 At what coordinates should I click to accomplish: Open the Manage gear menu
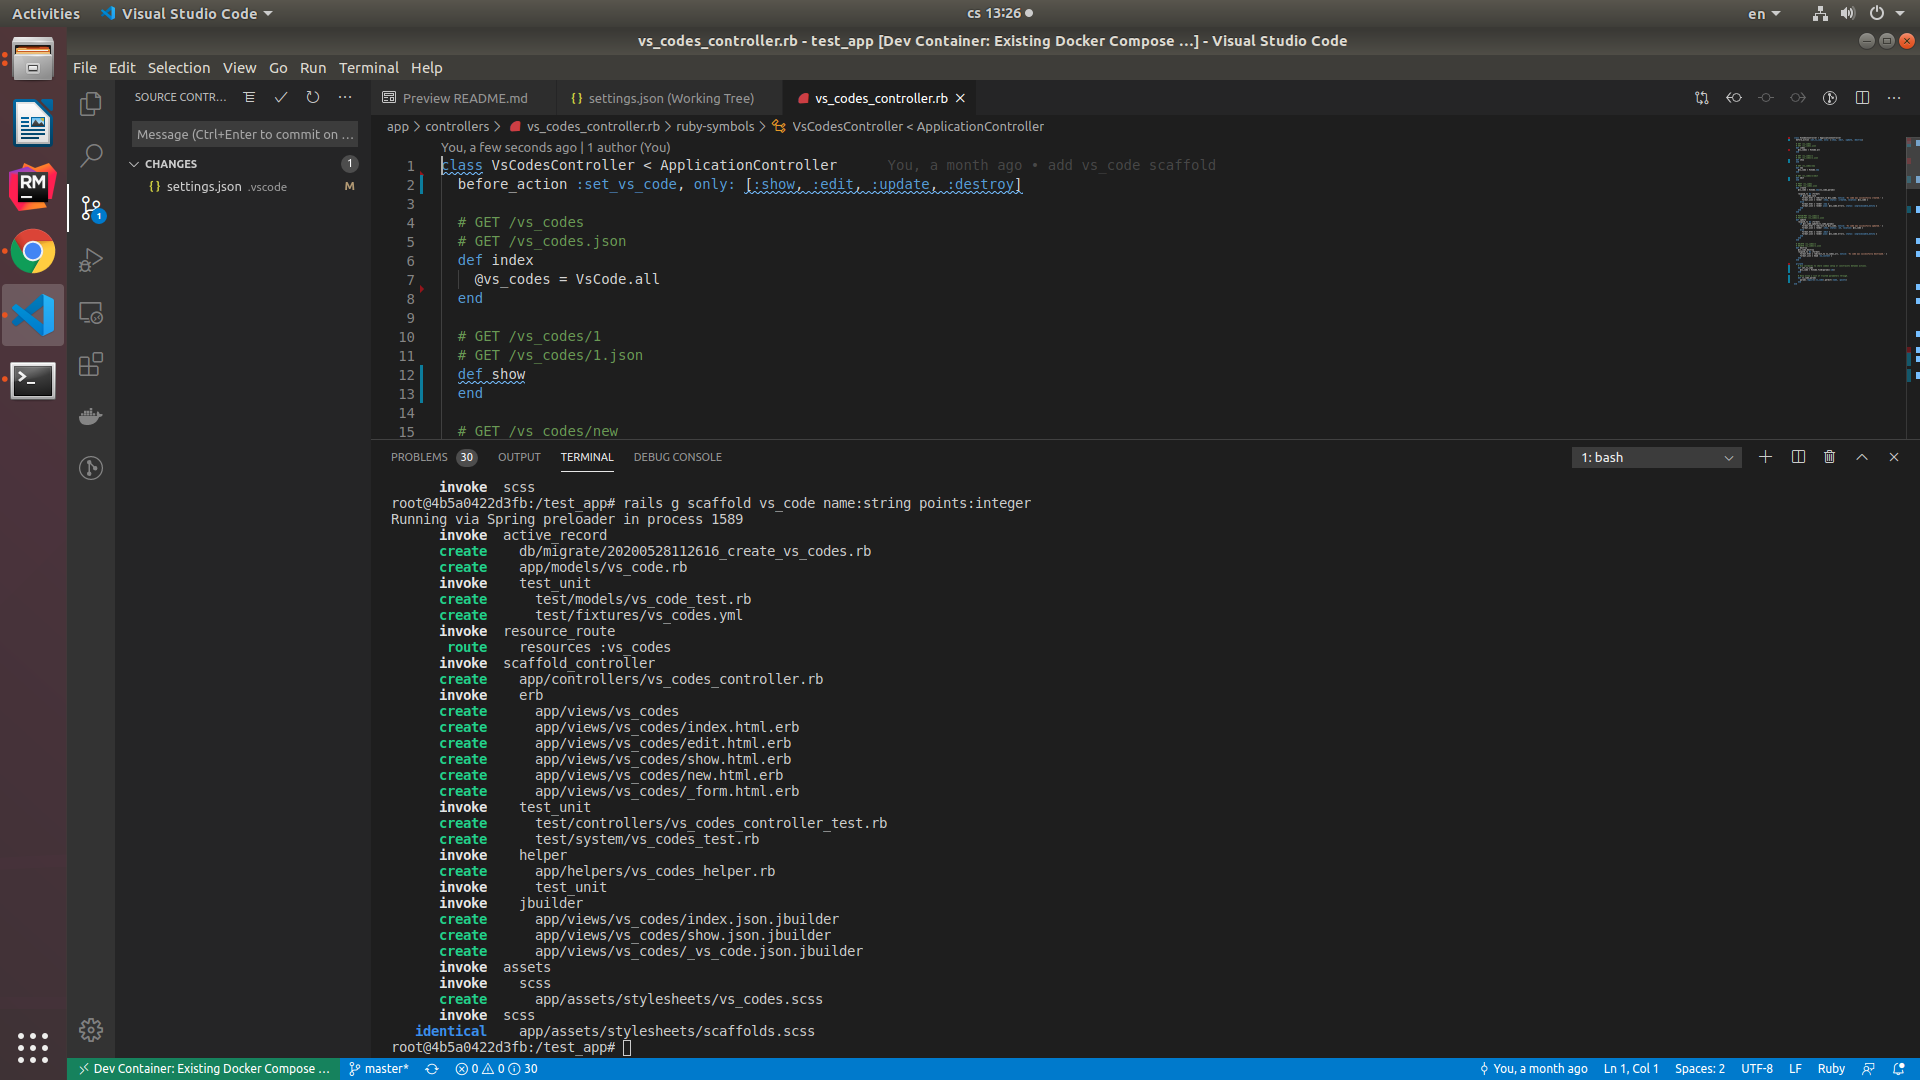click(91, 1029)
